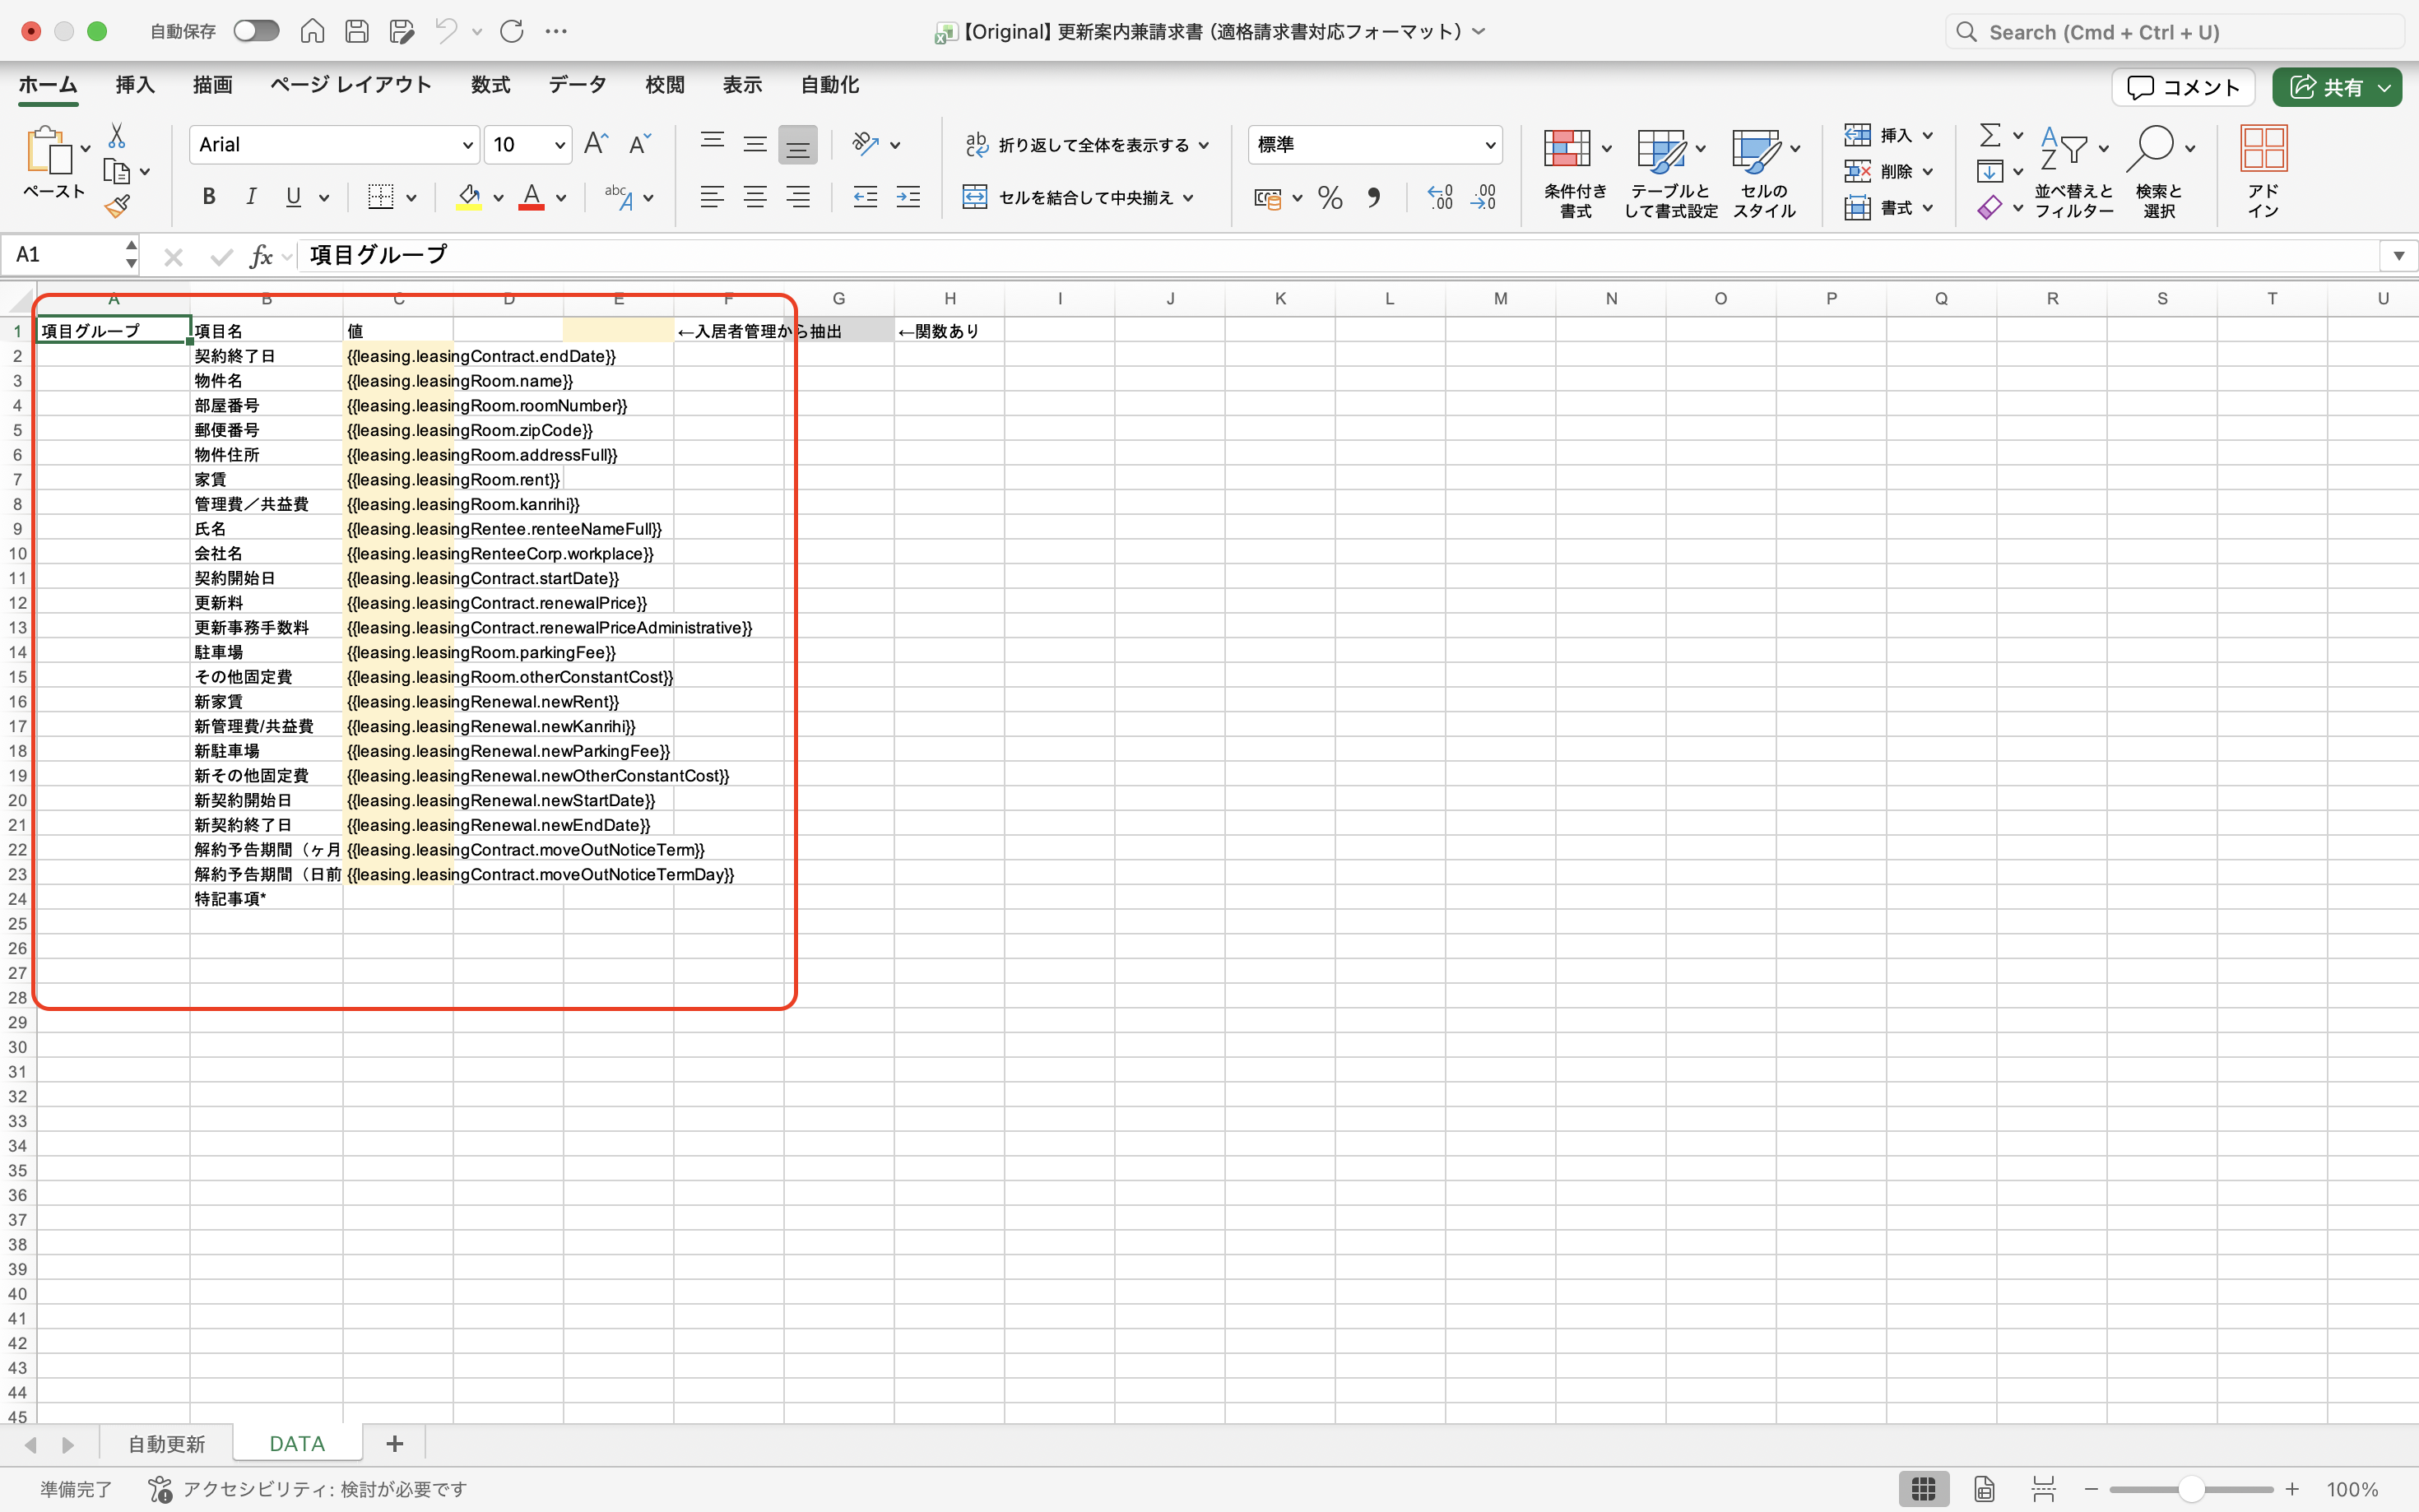The height and width of the screenshot is (1512, 2419).
Task: Expand the borders dropdown arrow
Action: pyautogui.click(x=411, y=198)
